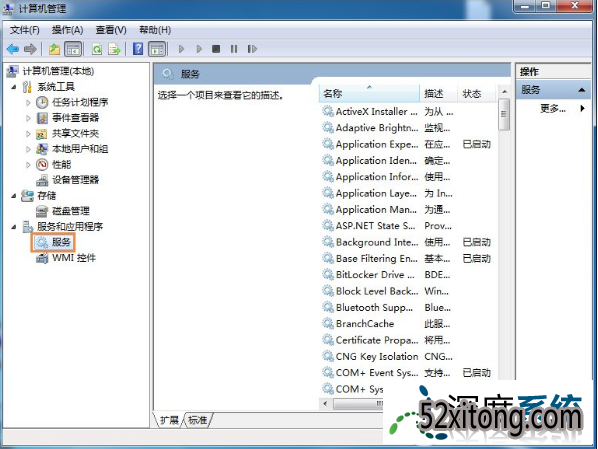Click the Pause service icon
The height and width of the screenshot is (449, 598).
234,49
